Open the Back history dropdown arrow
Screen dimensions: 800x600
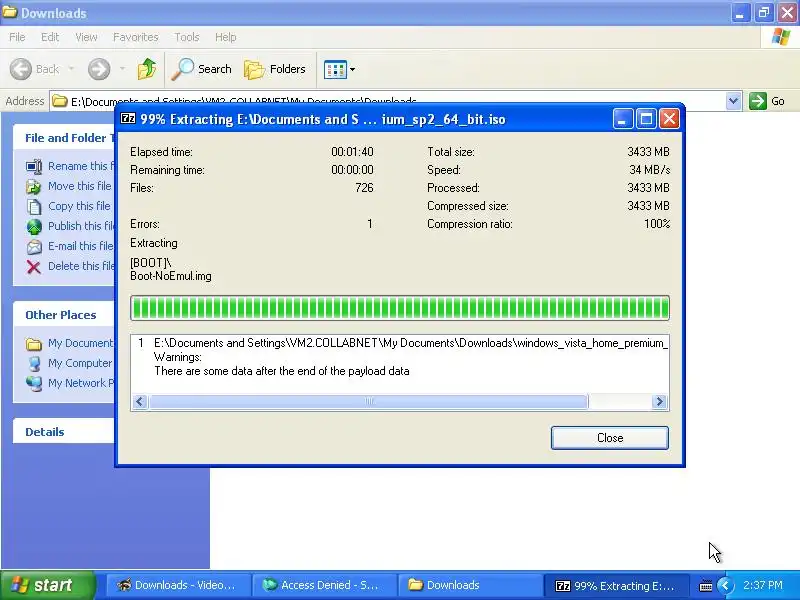[71, 69]
